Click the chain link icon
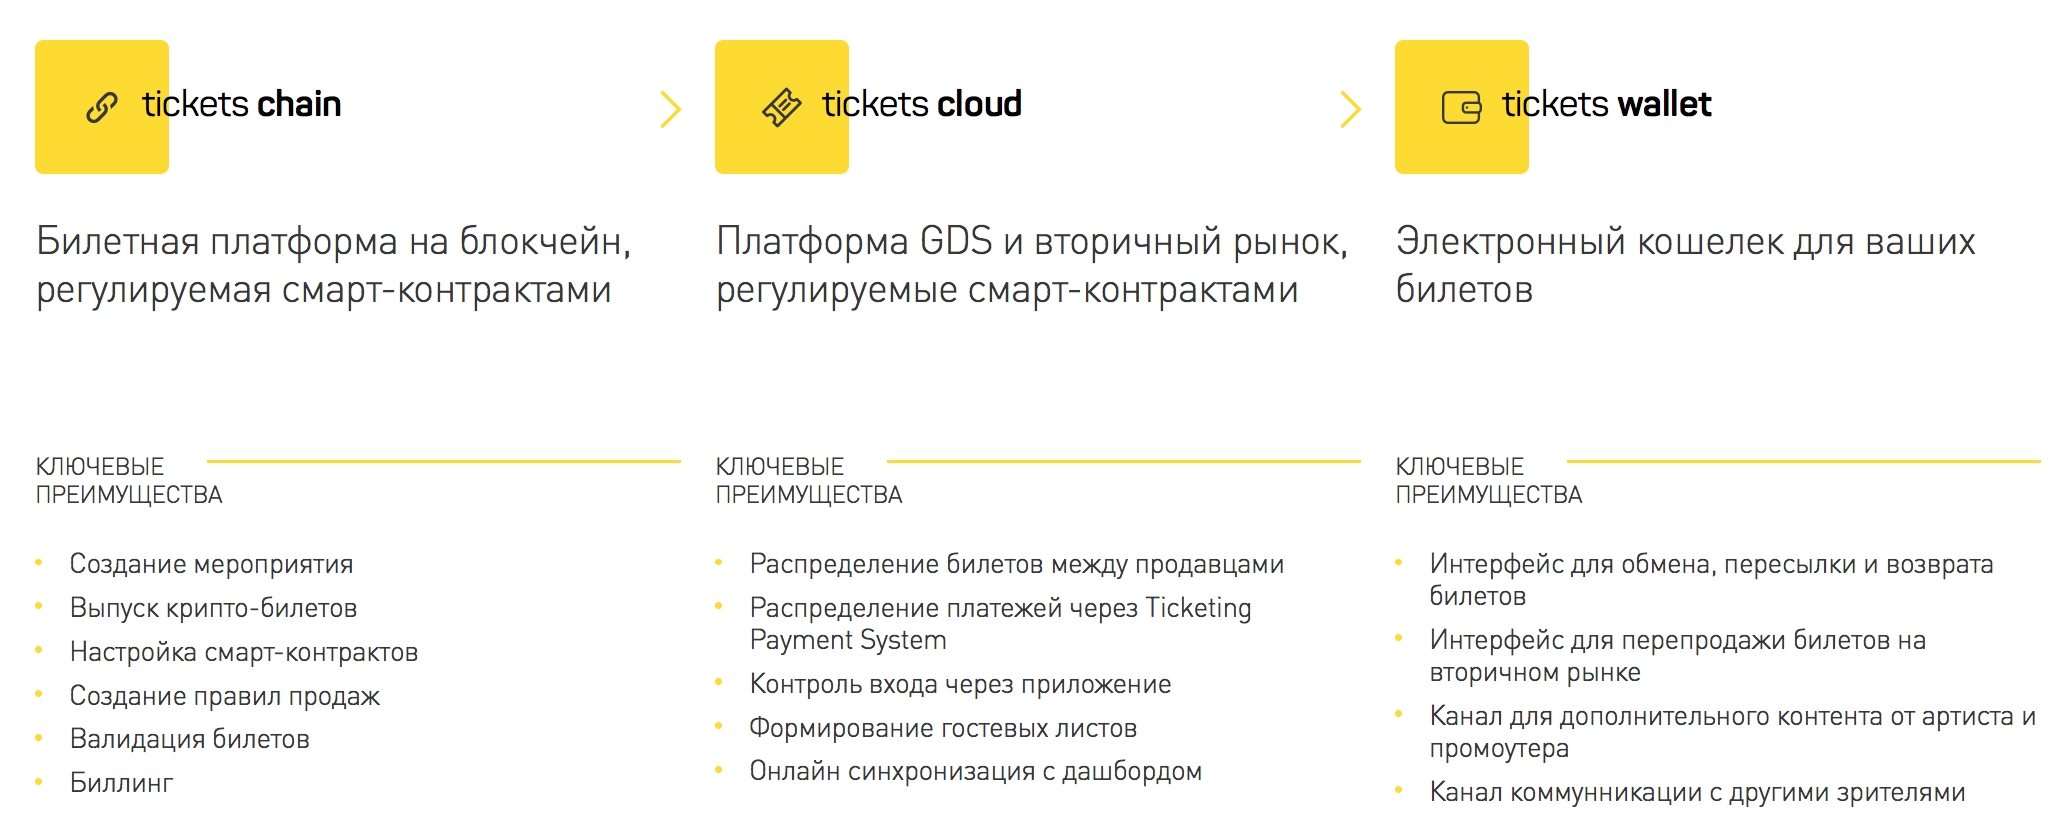 102,107
